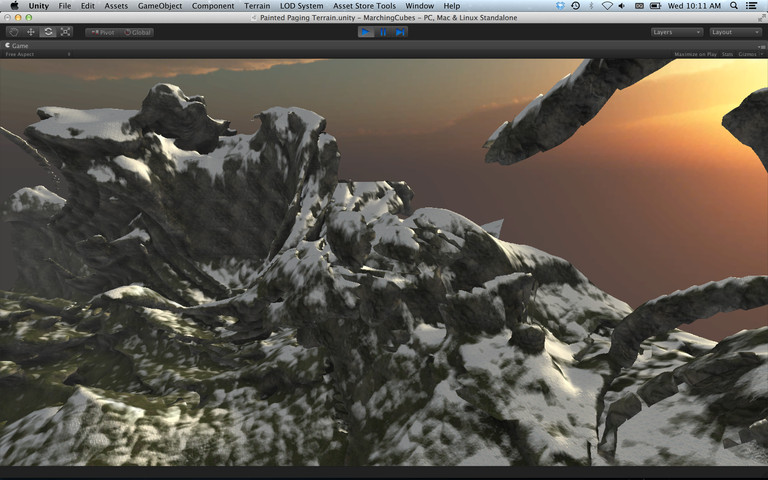Click the Stats button
768x480 pixels.
727,54
